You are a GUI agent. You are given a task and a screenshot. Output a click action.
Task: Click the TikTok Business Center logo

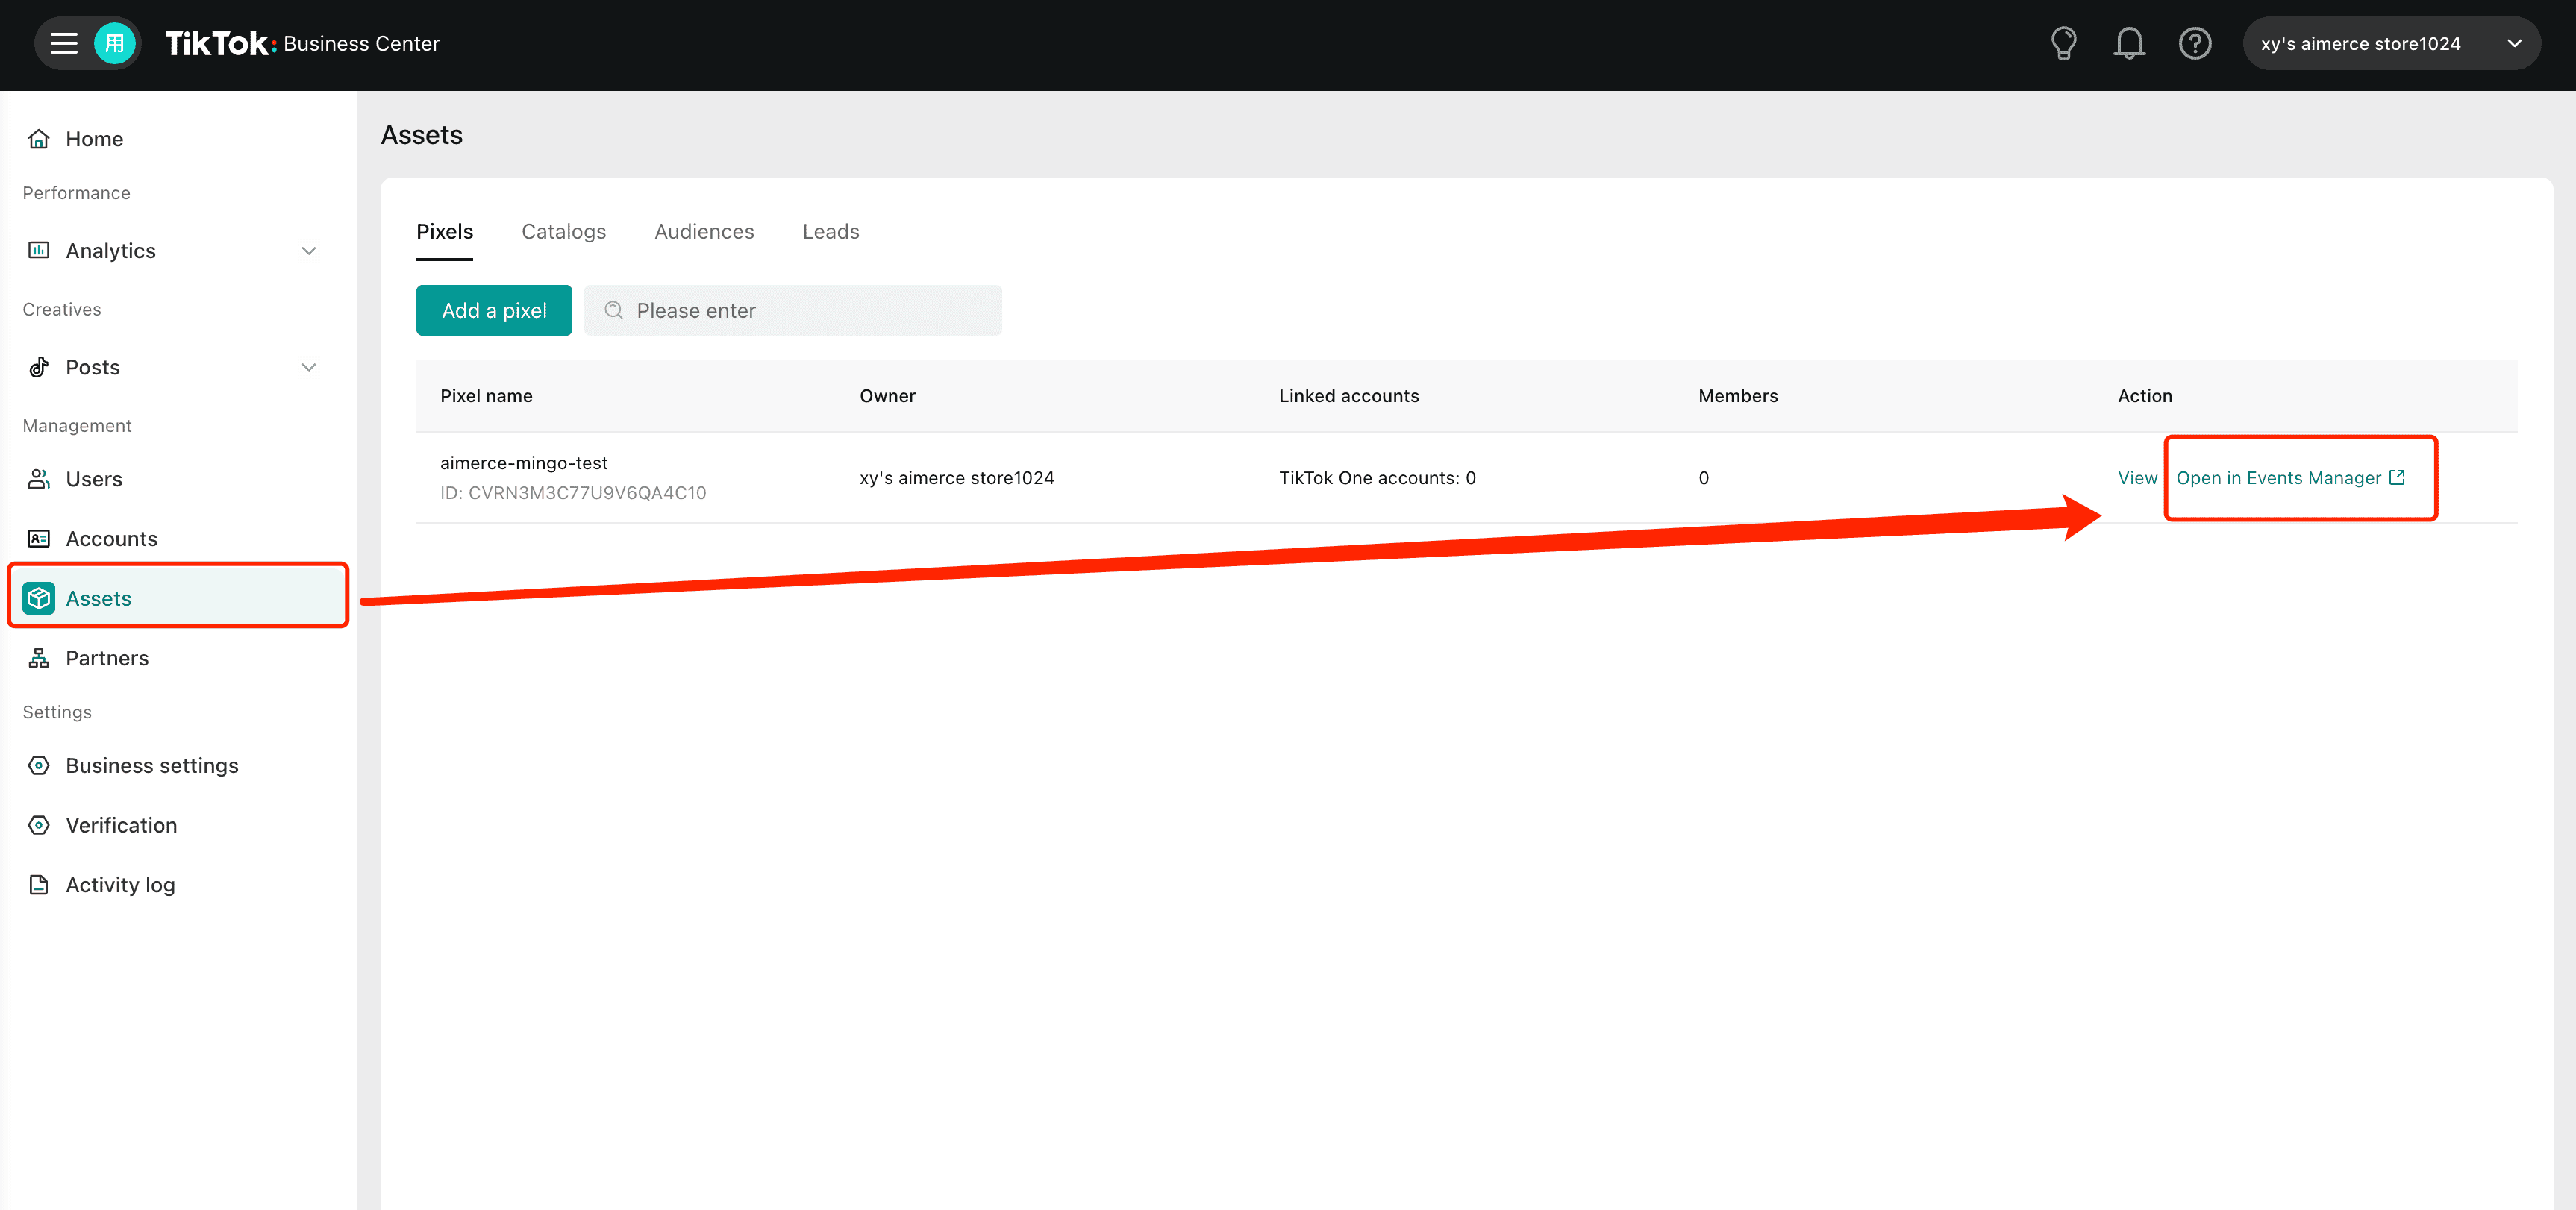click(x=302, y=43)
